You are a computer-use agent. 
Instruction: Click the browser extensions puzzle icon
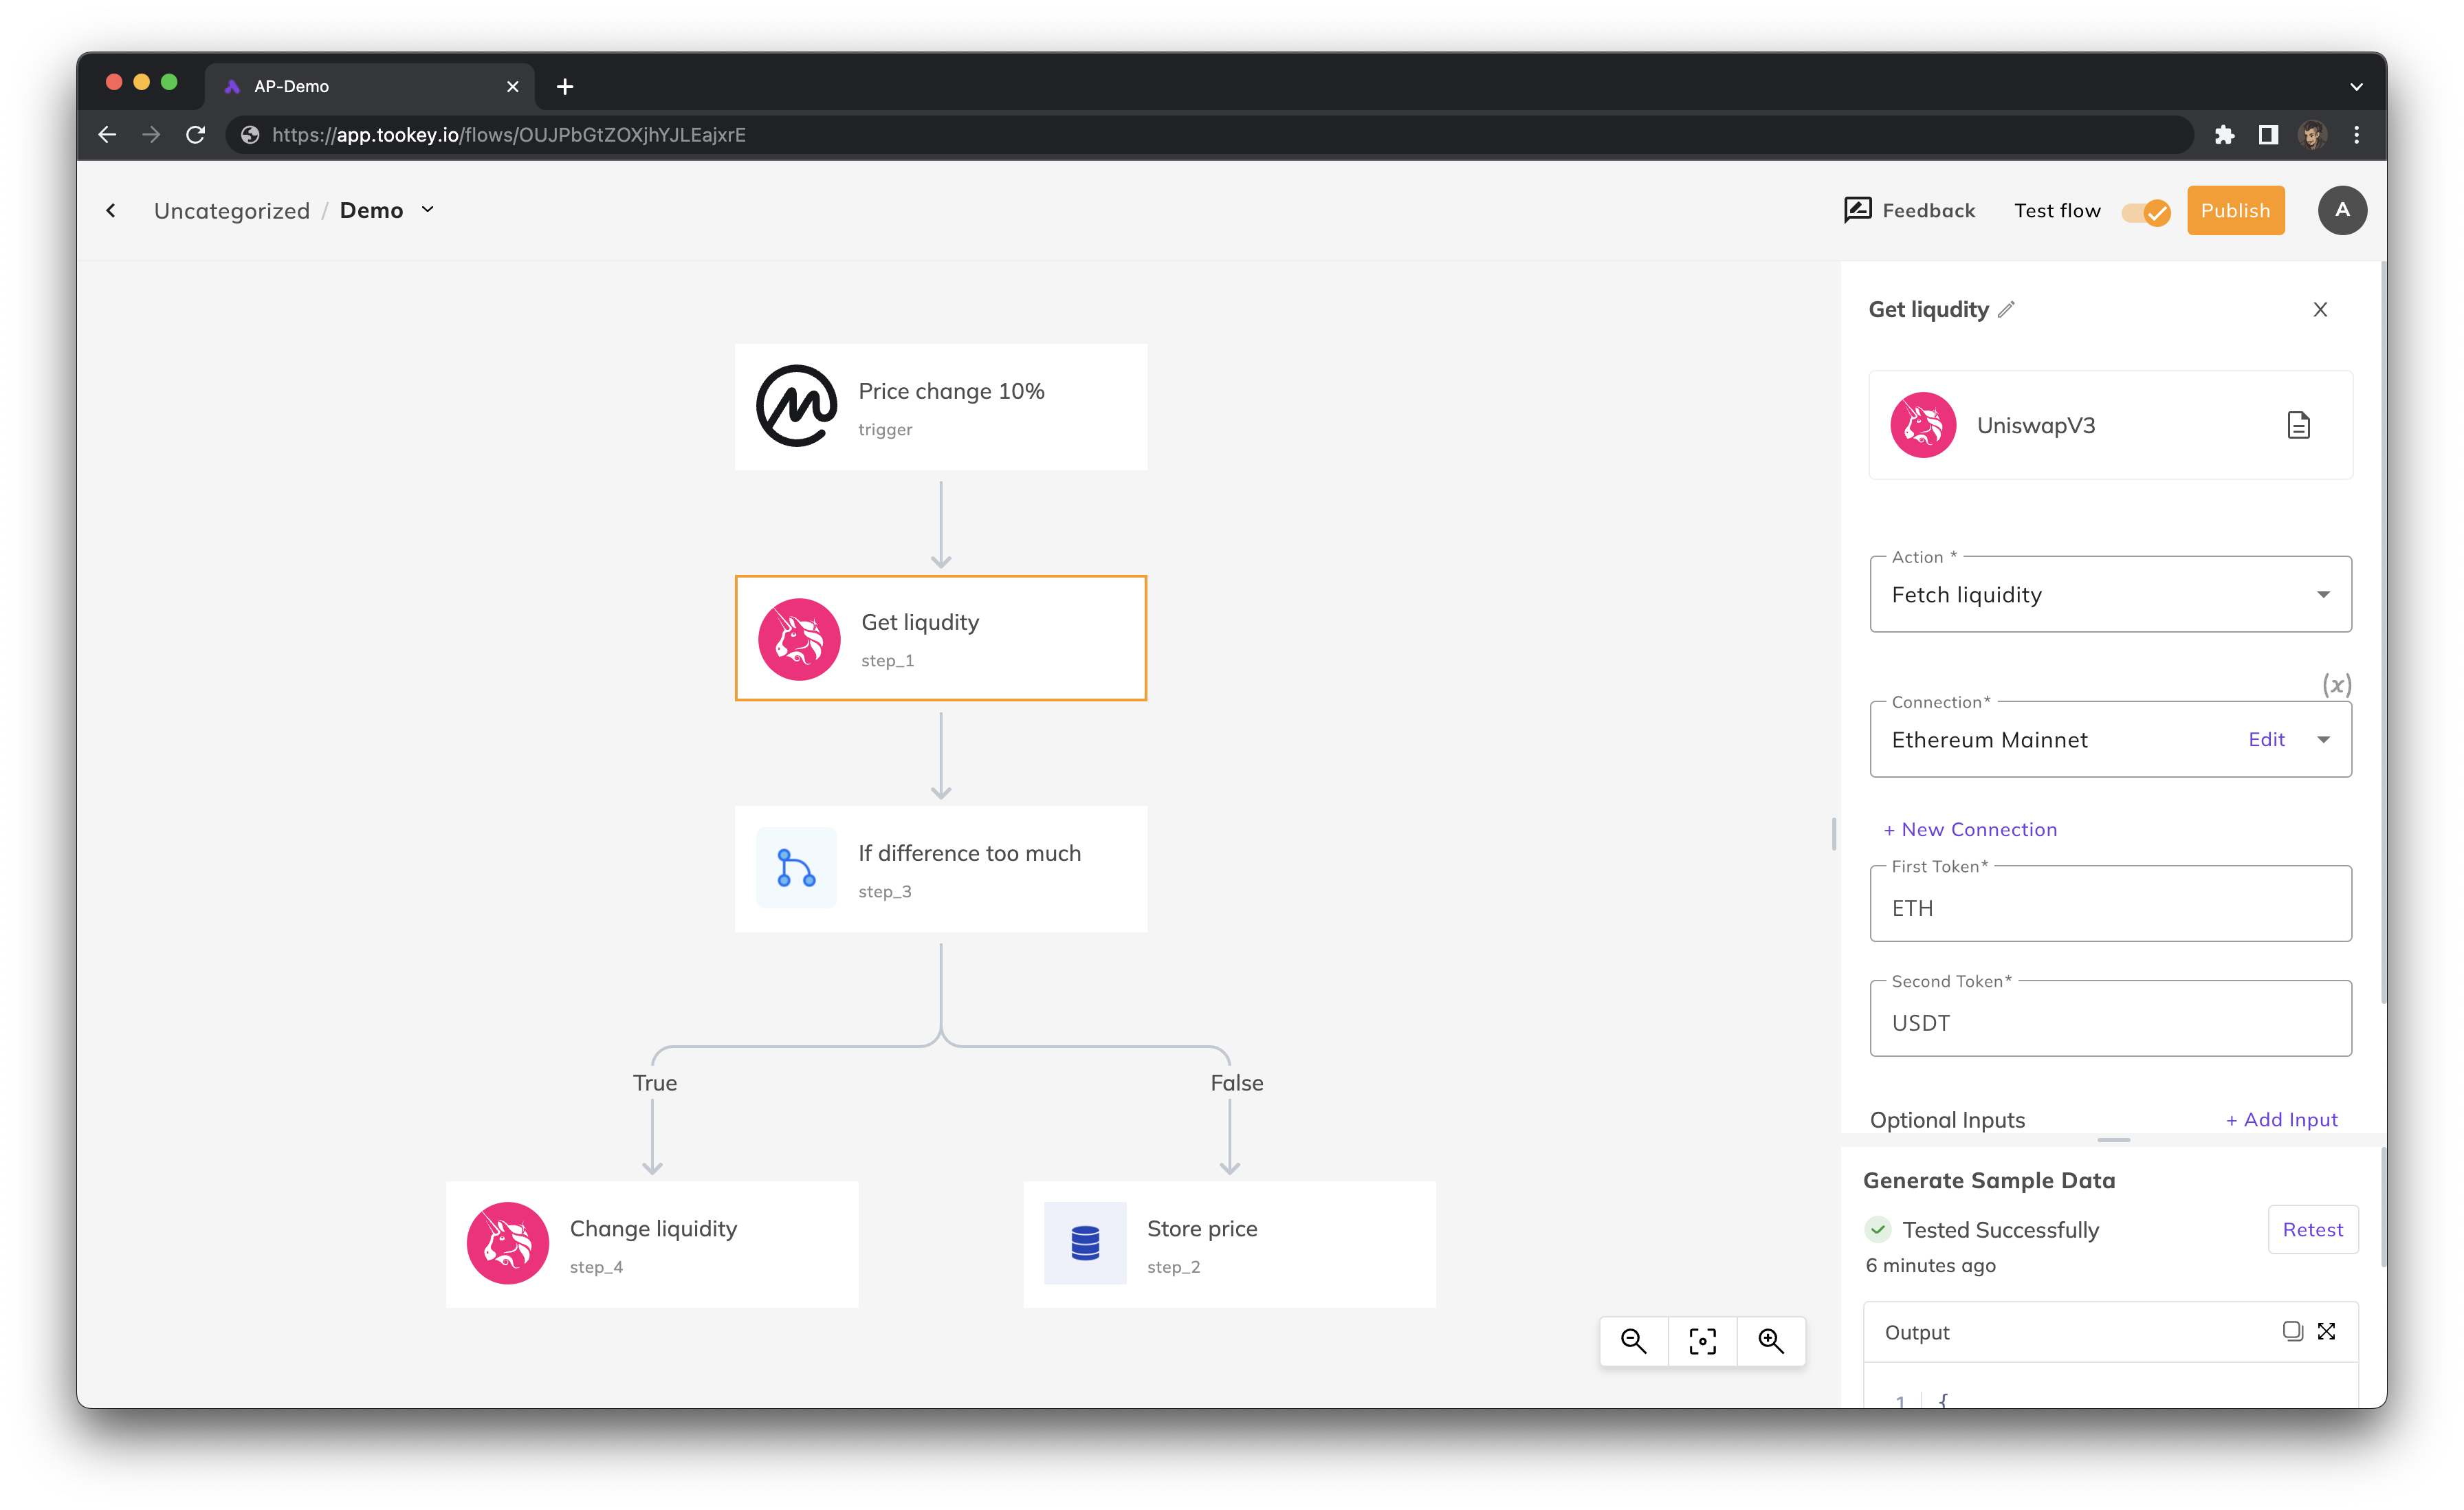(2223, 135)
